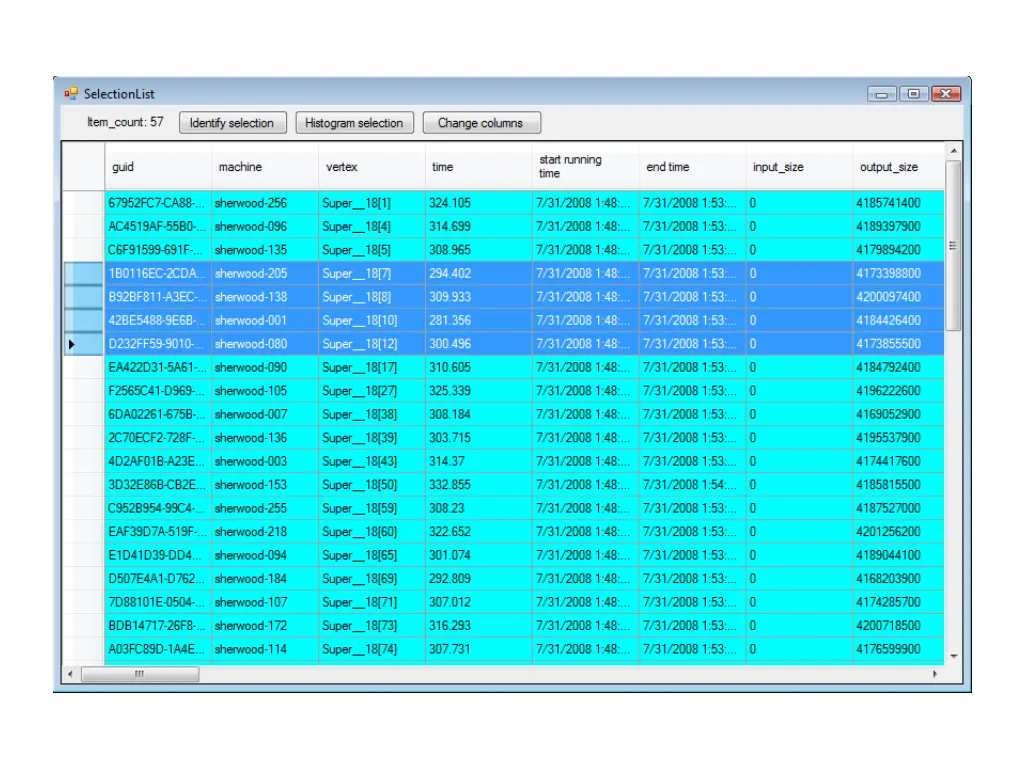
Task: Maximize the SelectionList window
Action: 914,94
